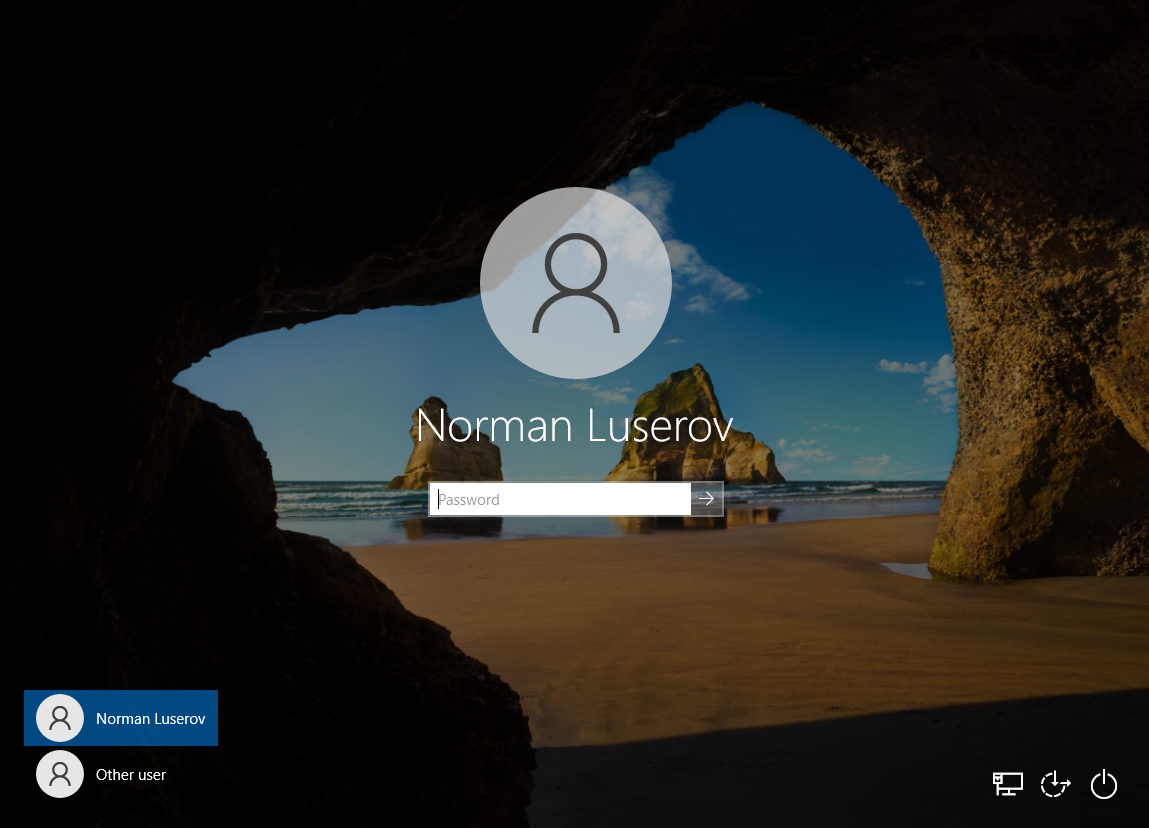Screen dimensions: 1149x828
Task: Click the Norman Luserov name above the password field
Action: pos(574,425)
